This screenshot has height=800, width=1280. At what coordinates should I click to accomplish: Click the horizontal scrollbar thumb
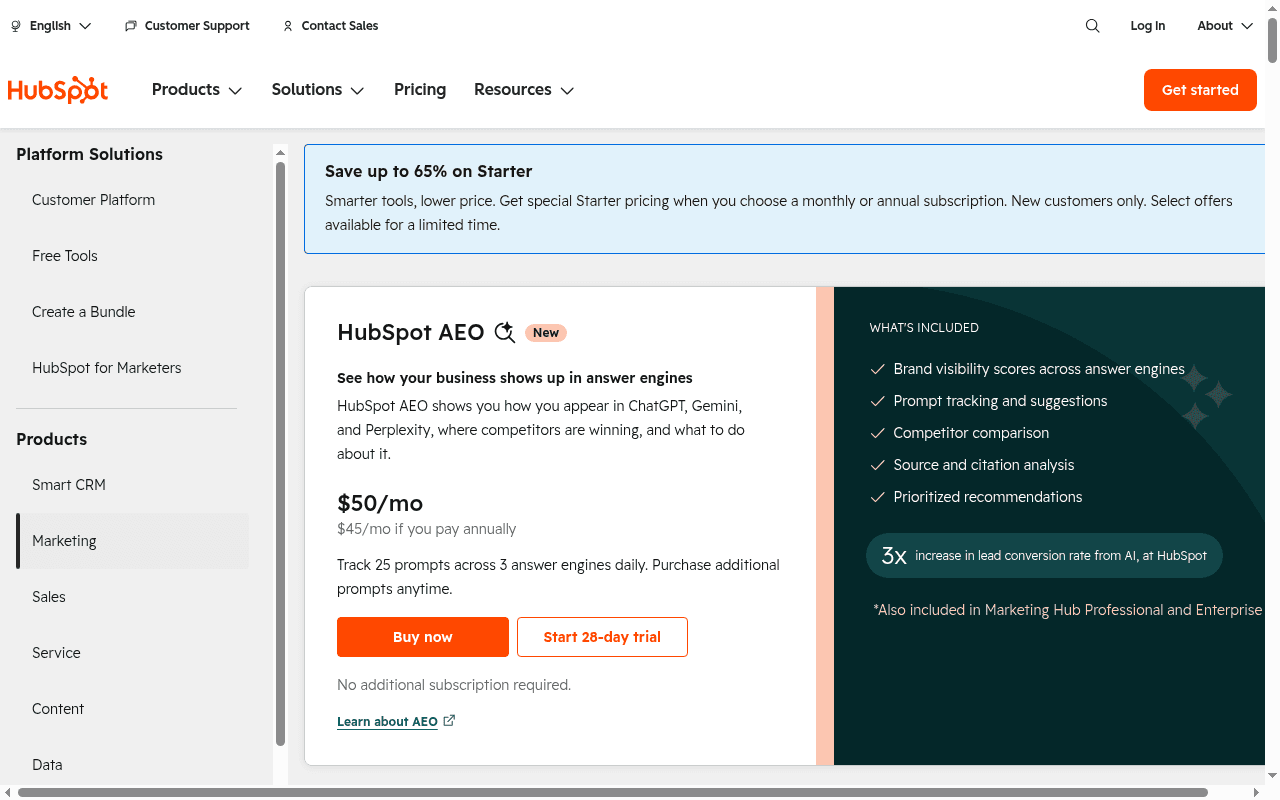point(613,793)
